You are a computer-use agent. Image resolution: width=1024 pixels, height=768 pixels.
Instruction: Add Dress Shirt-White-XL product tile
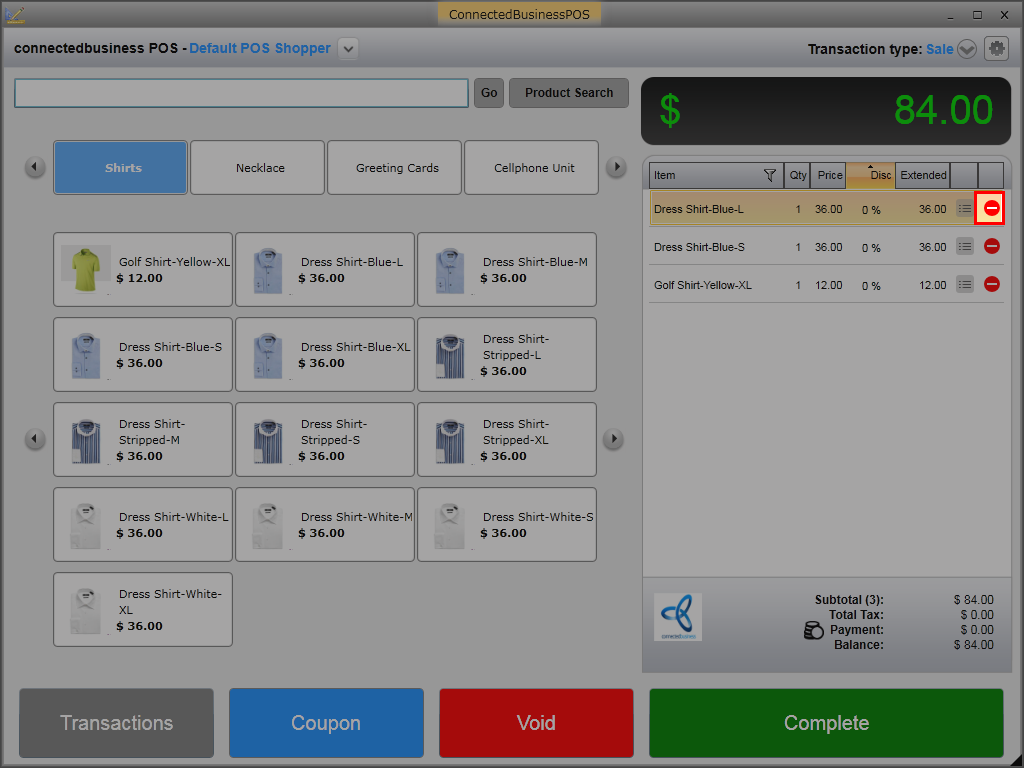point(143,609)
